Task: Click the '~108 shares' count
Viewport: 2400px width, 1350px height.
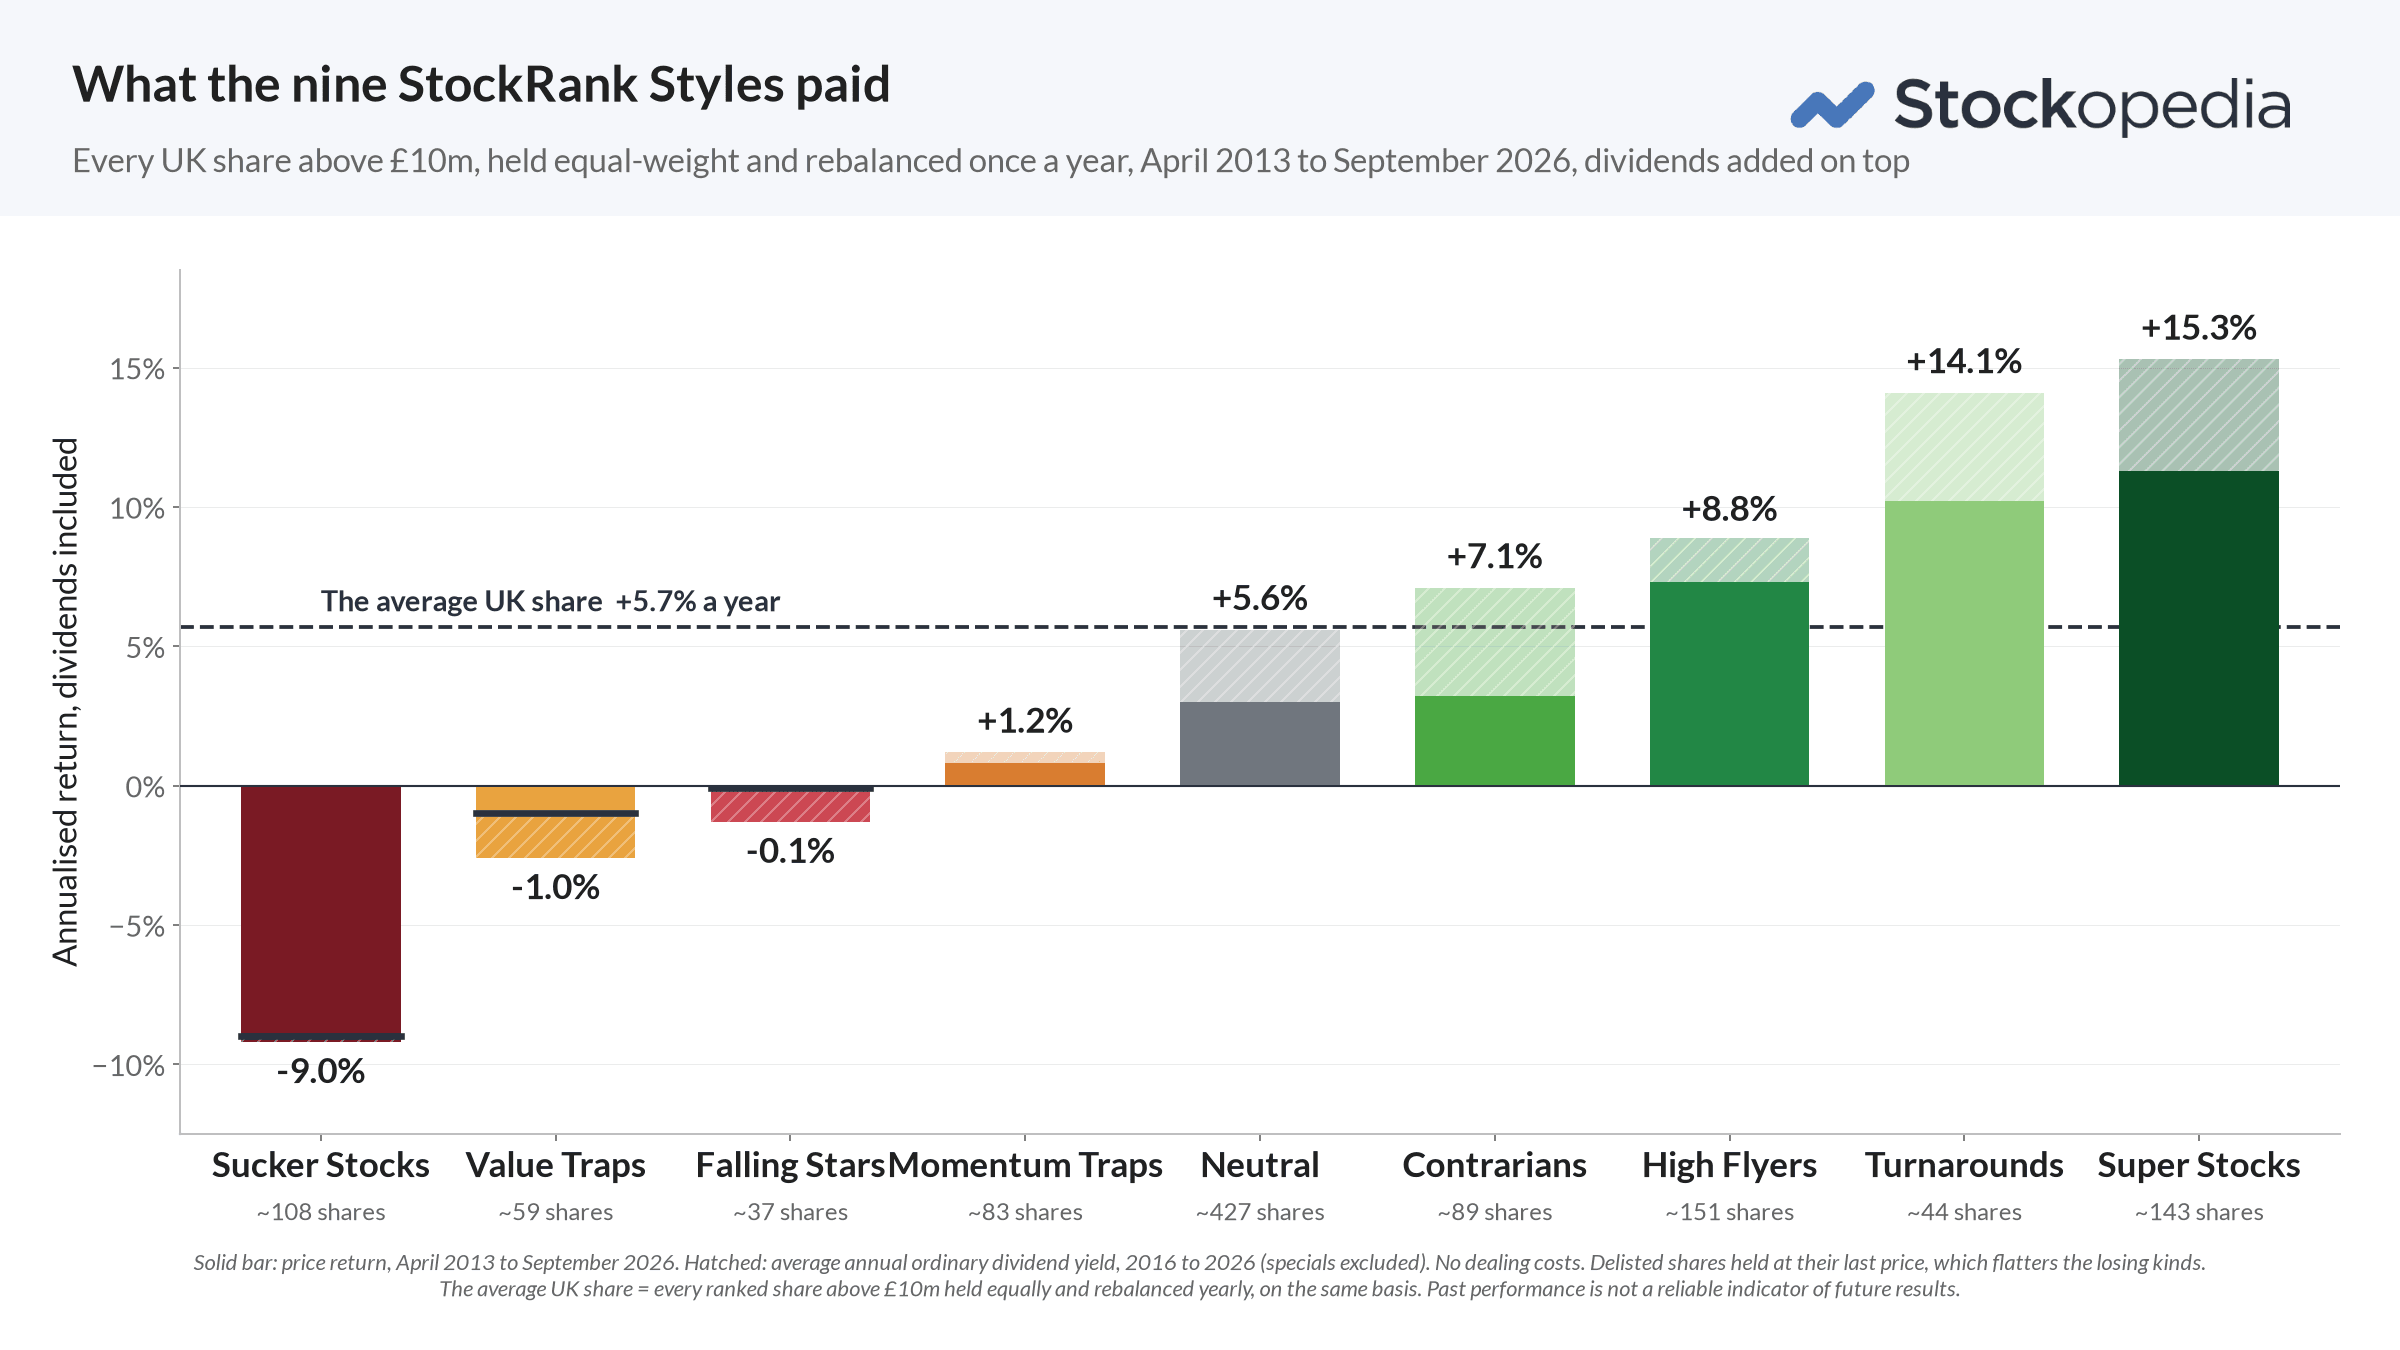Action: [x=321, y=1212]
